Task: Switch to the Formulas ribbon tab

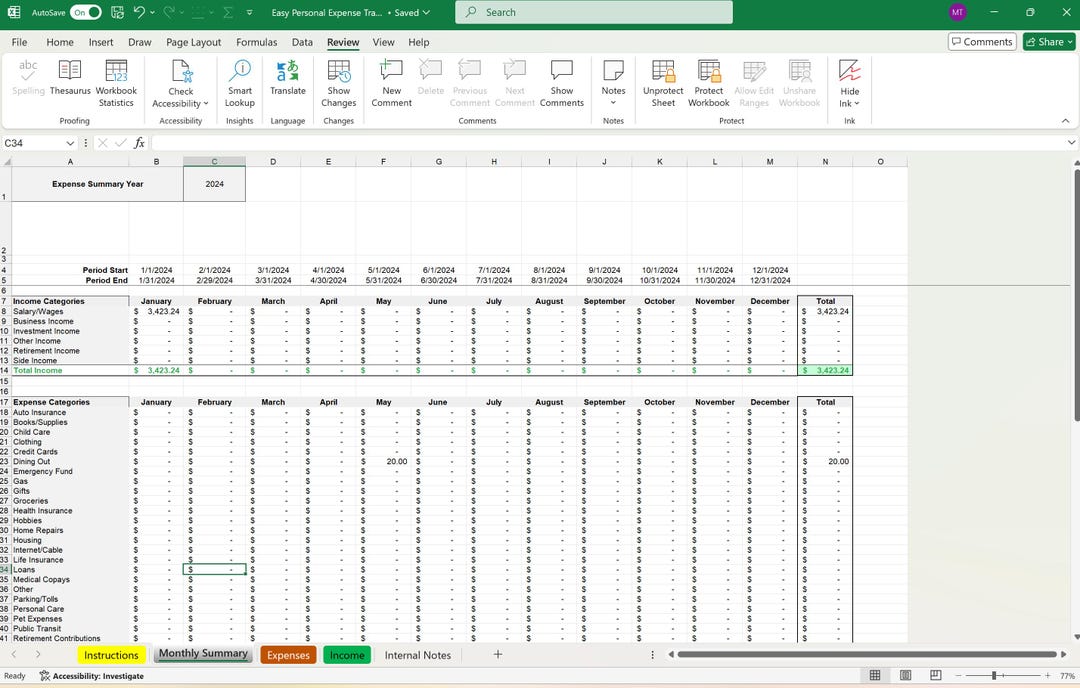Action: (x=256, y=42)
